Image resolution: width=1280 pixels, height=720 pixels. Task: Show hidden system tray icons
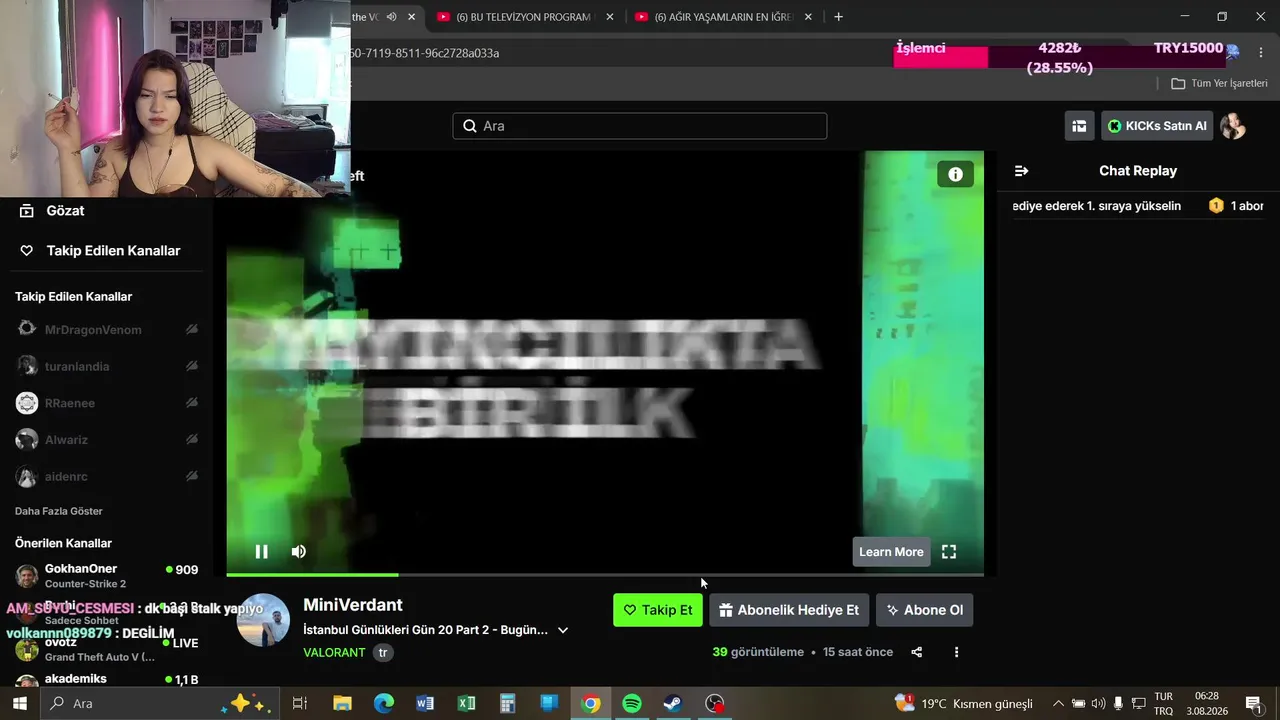[1058, 704]
